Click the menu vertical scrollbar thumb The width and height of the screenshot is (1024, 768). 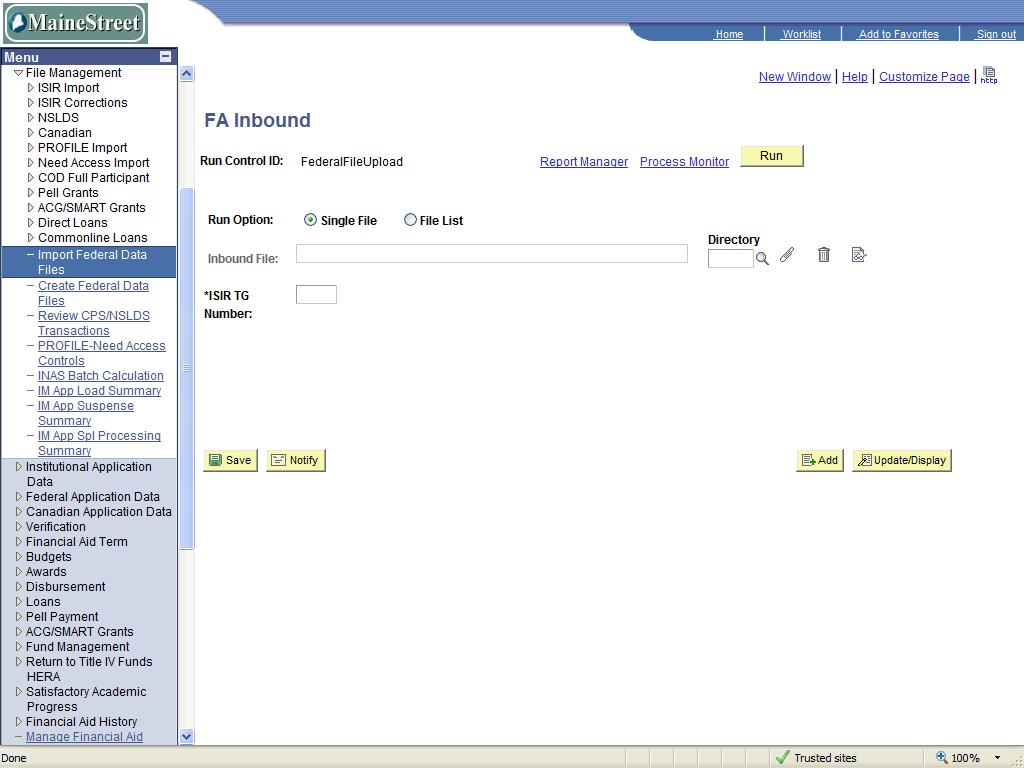(x=186, y=368)
